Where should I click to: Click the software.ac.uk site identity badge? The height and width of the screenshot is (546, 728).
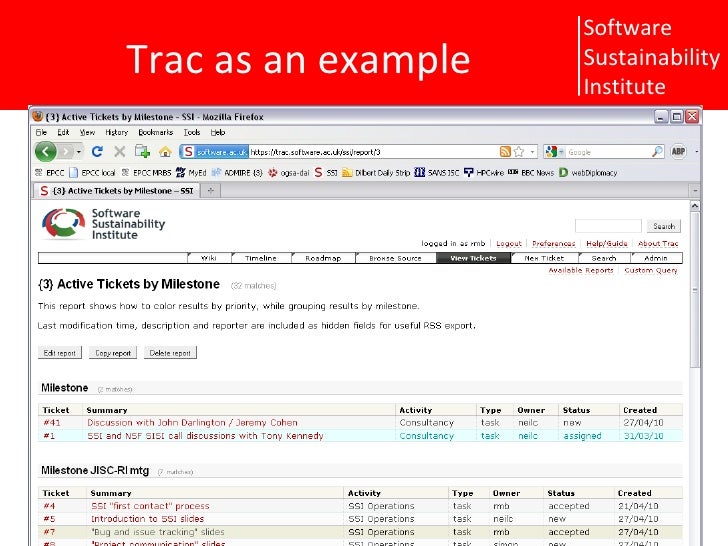(214, 152)
